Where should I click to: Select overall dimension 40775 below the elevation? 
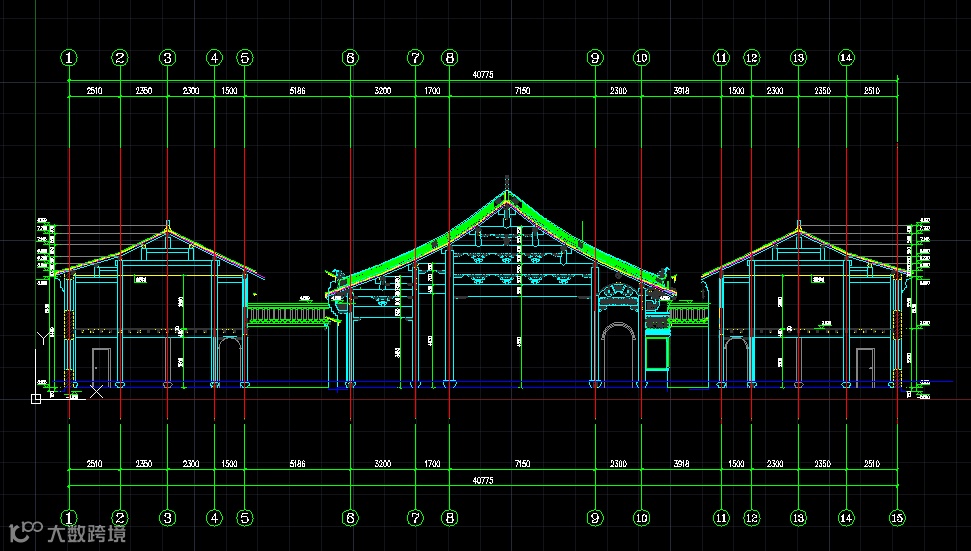(483, 480)
